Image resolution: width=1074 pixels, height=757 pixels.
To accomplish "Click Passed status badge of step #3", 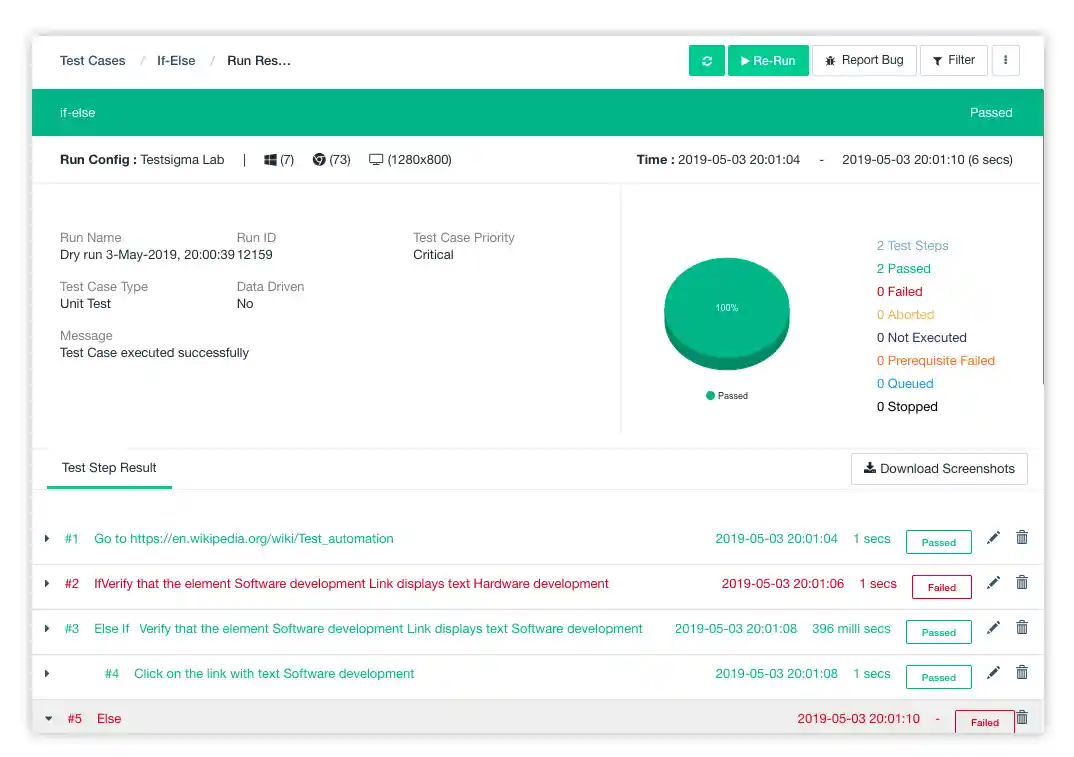I will tap(938, 632).
